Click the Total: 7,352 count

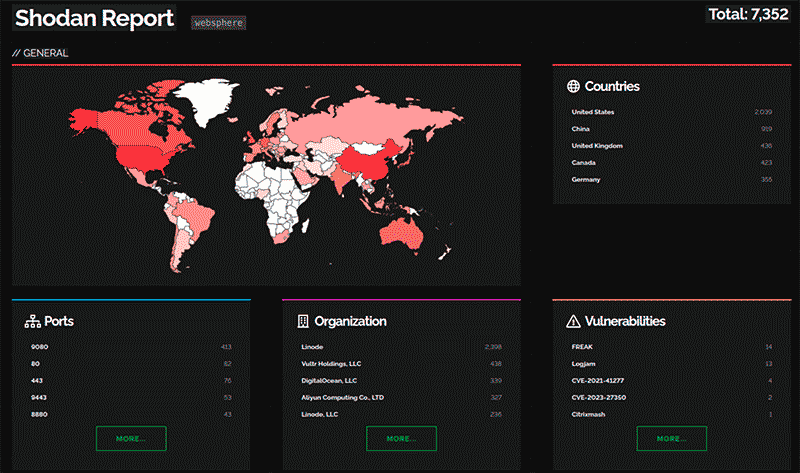tap(748, 14)
